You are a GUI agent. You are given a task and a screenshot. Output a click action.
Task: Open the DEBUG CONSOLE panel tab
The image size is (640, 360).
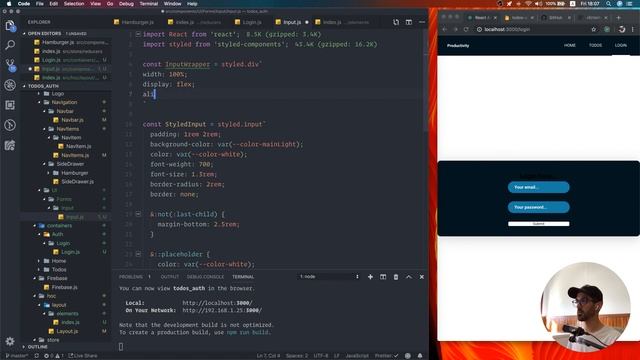click(205, 277)
